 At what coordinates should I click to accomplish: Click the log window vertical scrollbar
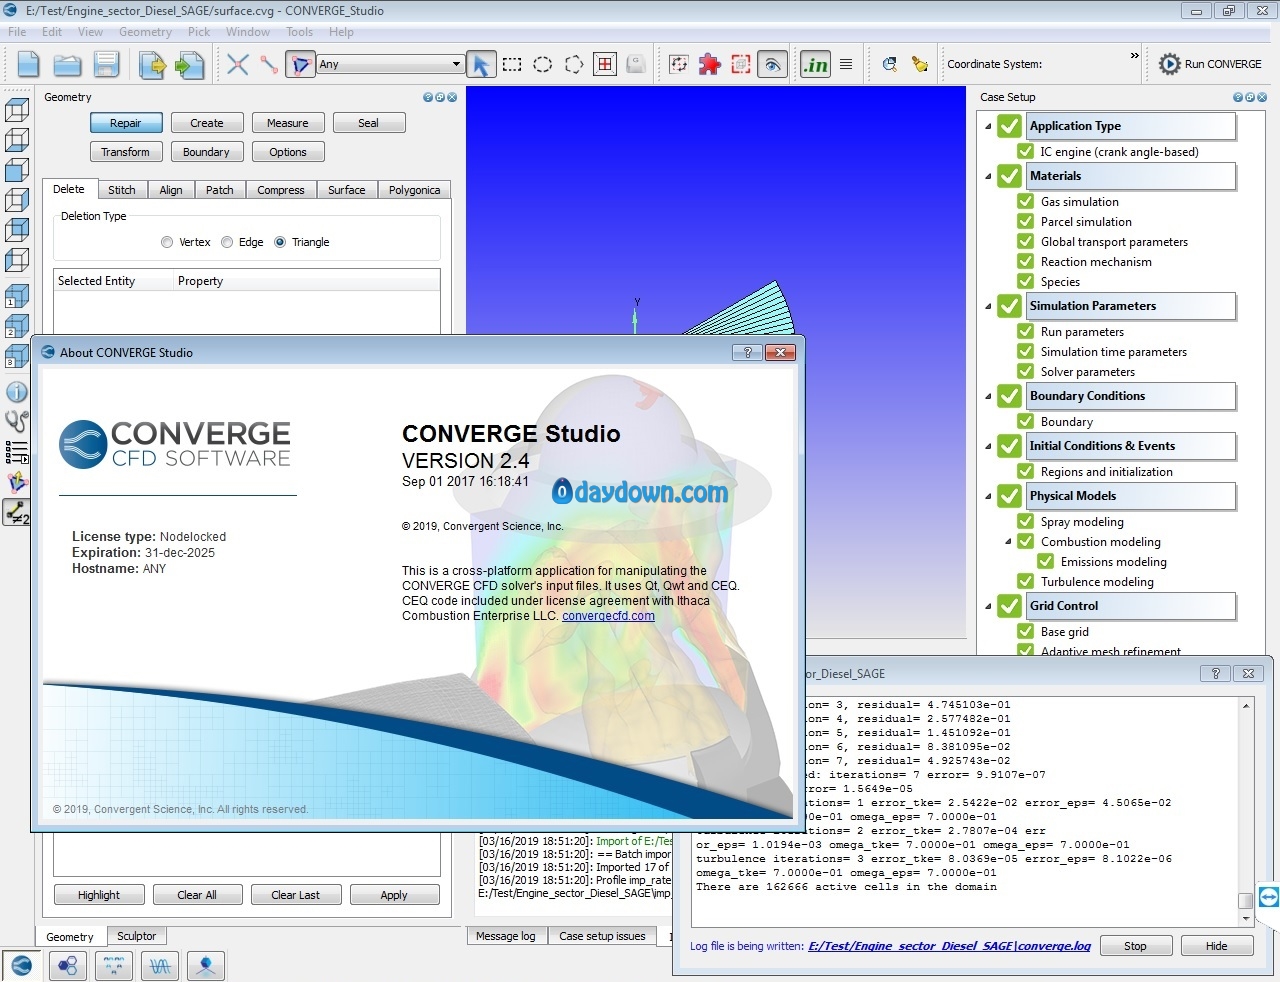tap(1245, 811)
